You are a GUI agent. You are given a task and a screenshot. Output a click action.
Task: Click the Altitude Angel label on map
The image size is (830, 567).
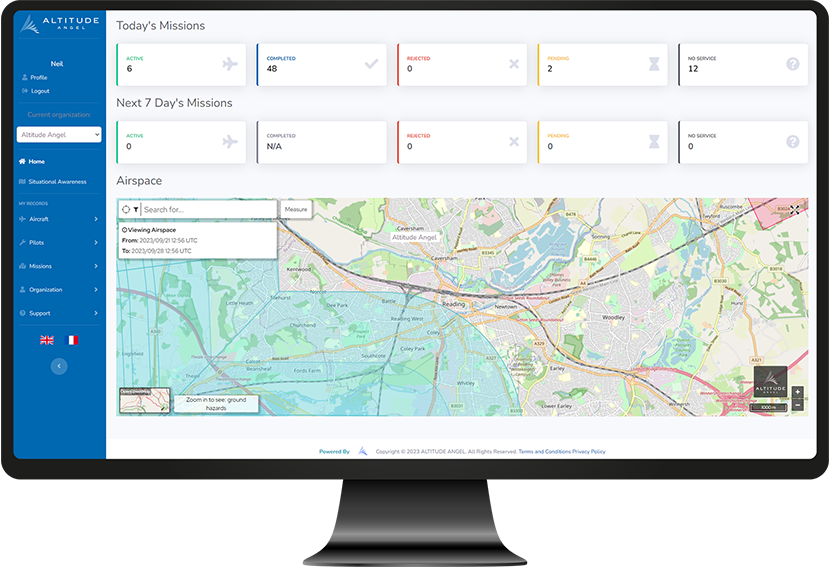click(x=414, y=237)
